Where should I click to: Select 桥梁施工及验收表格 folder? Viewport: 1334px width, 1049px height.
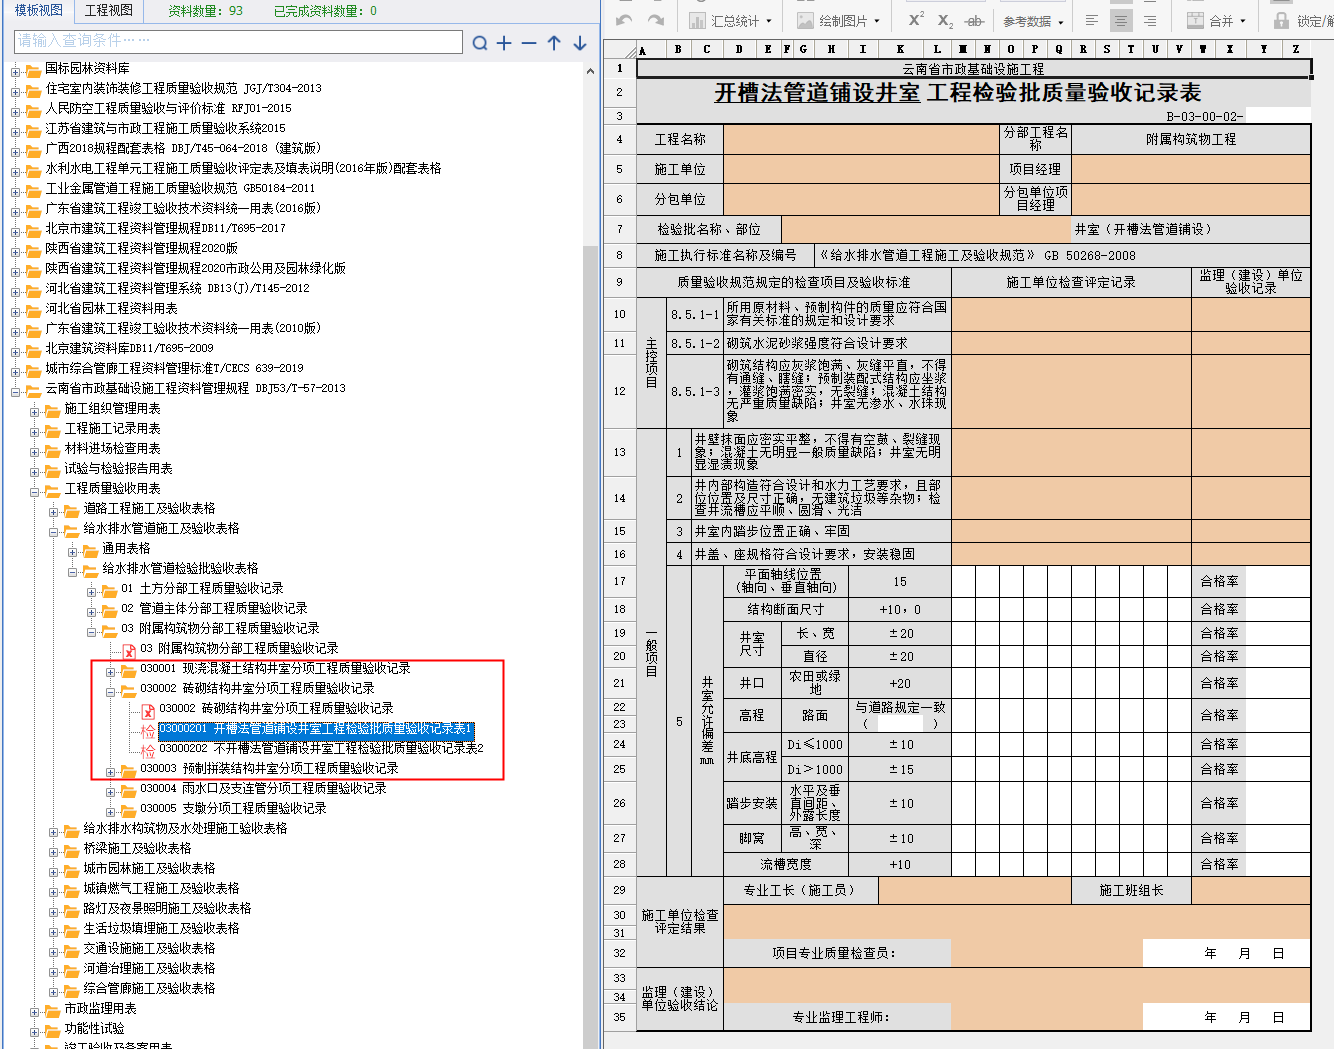pyautogui.click(x=137, y=848)
